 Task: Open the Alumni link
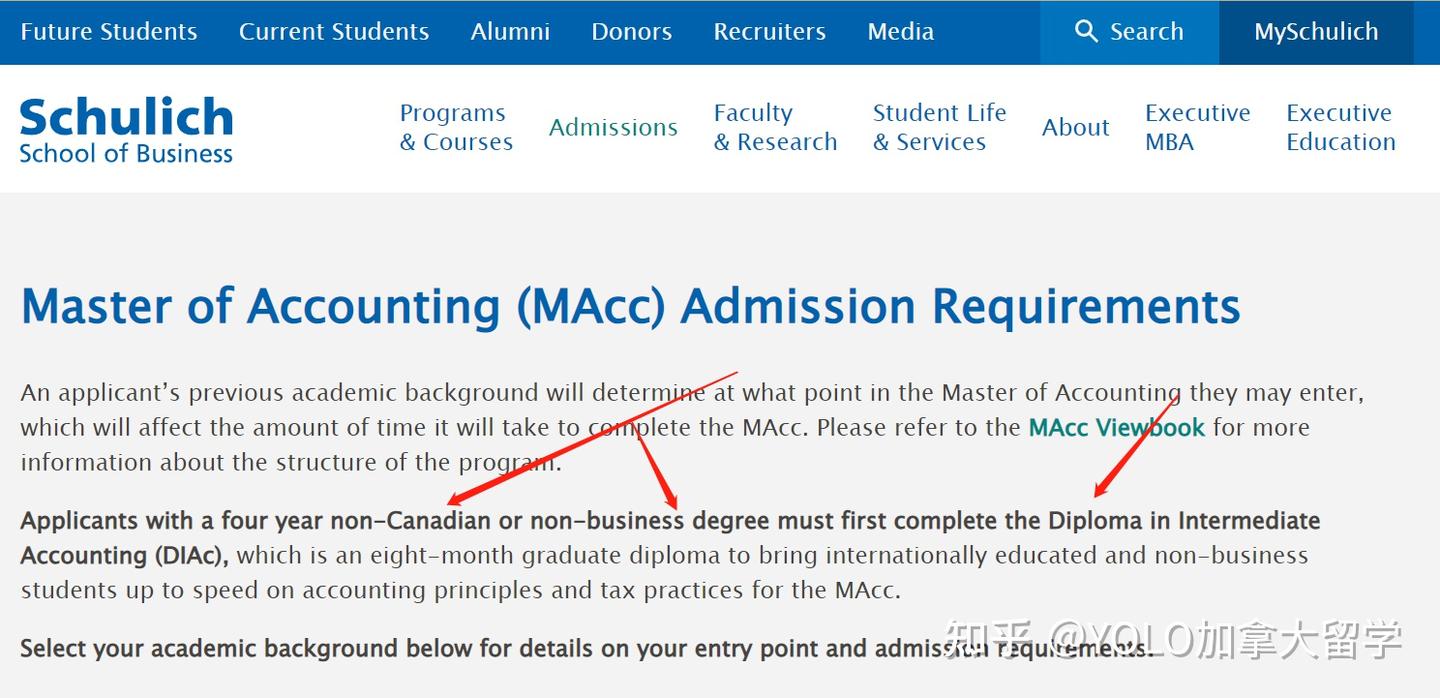pos(510,32)
